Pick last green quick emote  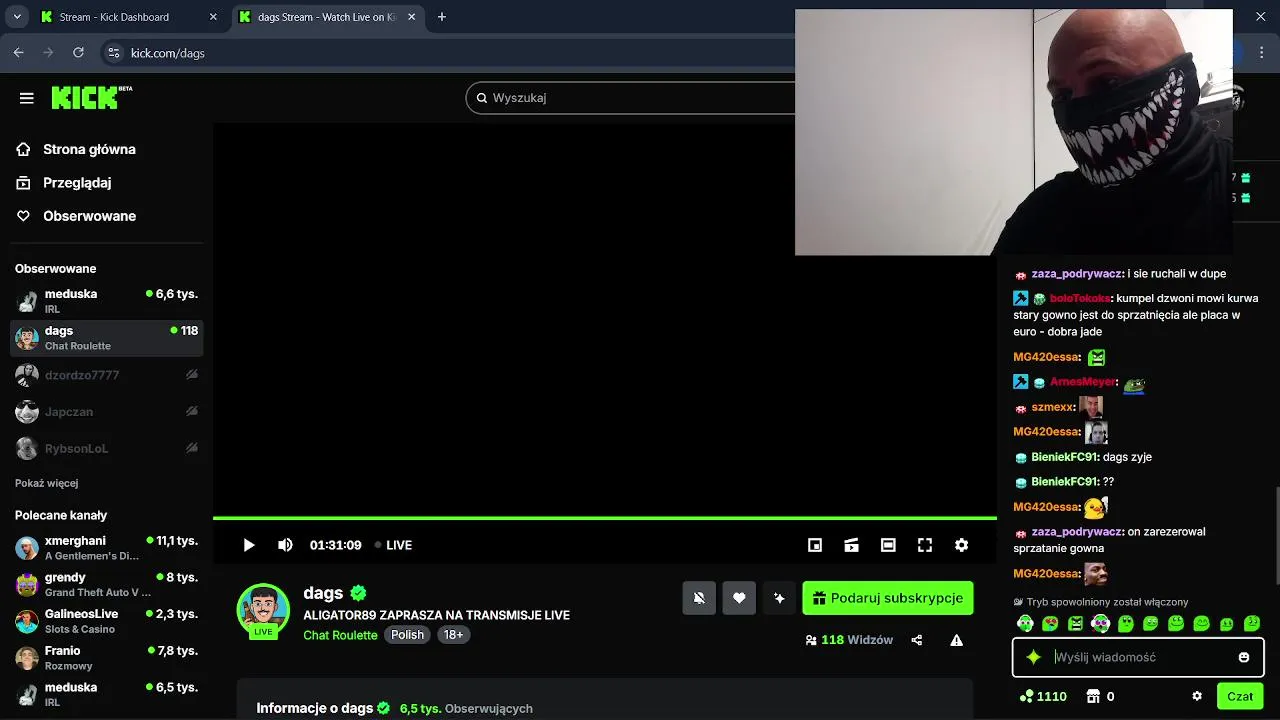click(x=1252, y=624)
